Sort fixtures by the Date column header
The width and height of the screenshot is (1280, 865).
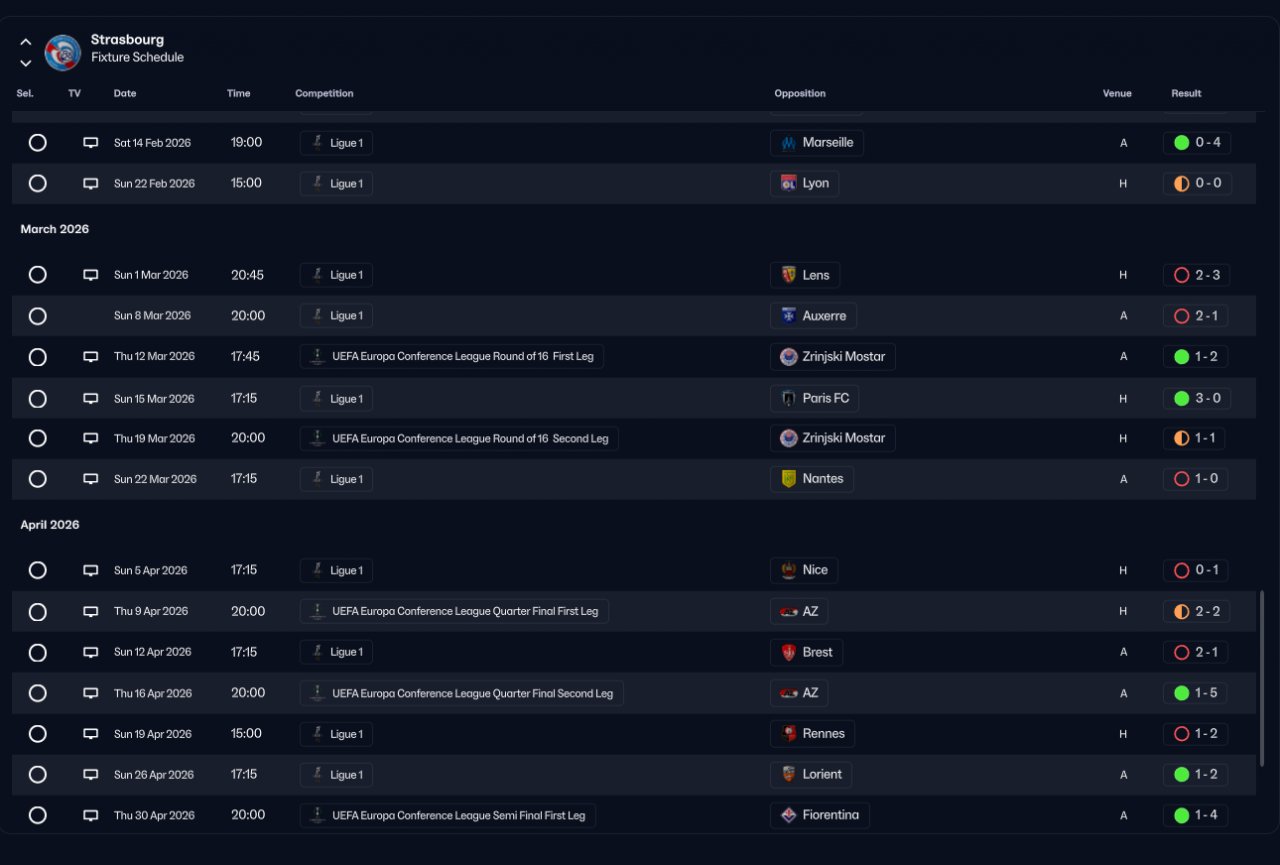(125, 94)
